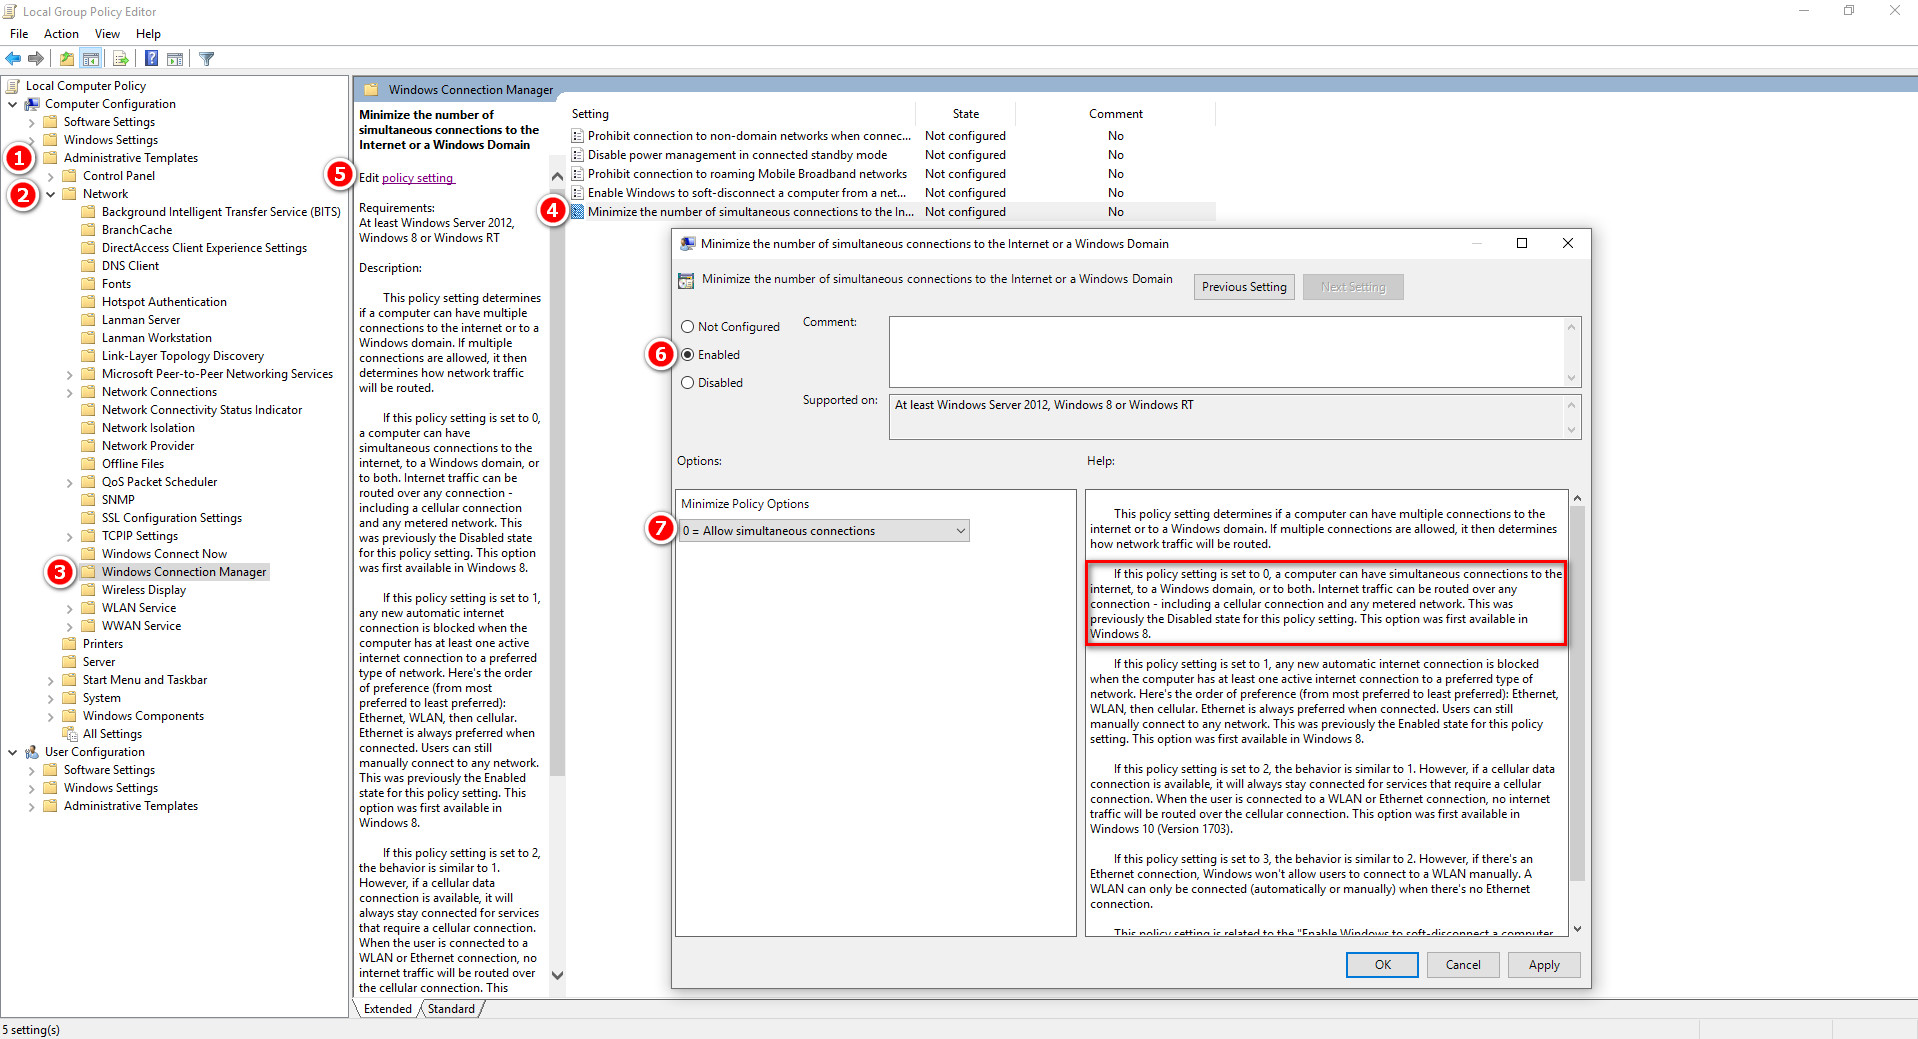
Task: Expand the QoS Packet Scheduler node
Action: [x=69, y=482]
